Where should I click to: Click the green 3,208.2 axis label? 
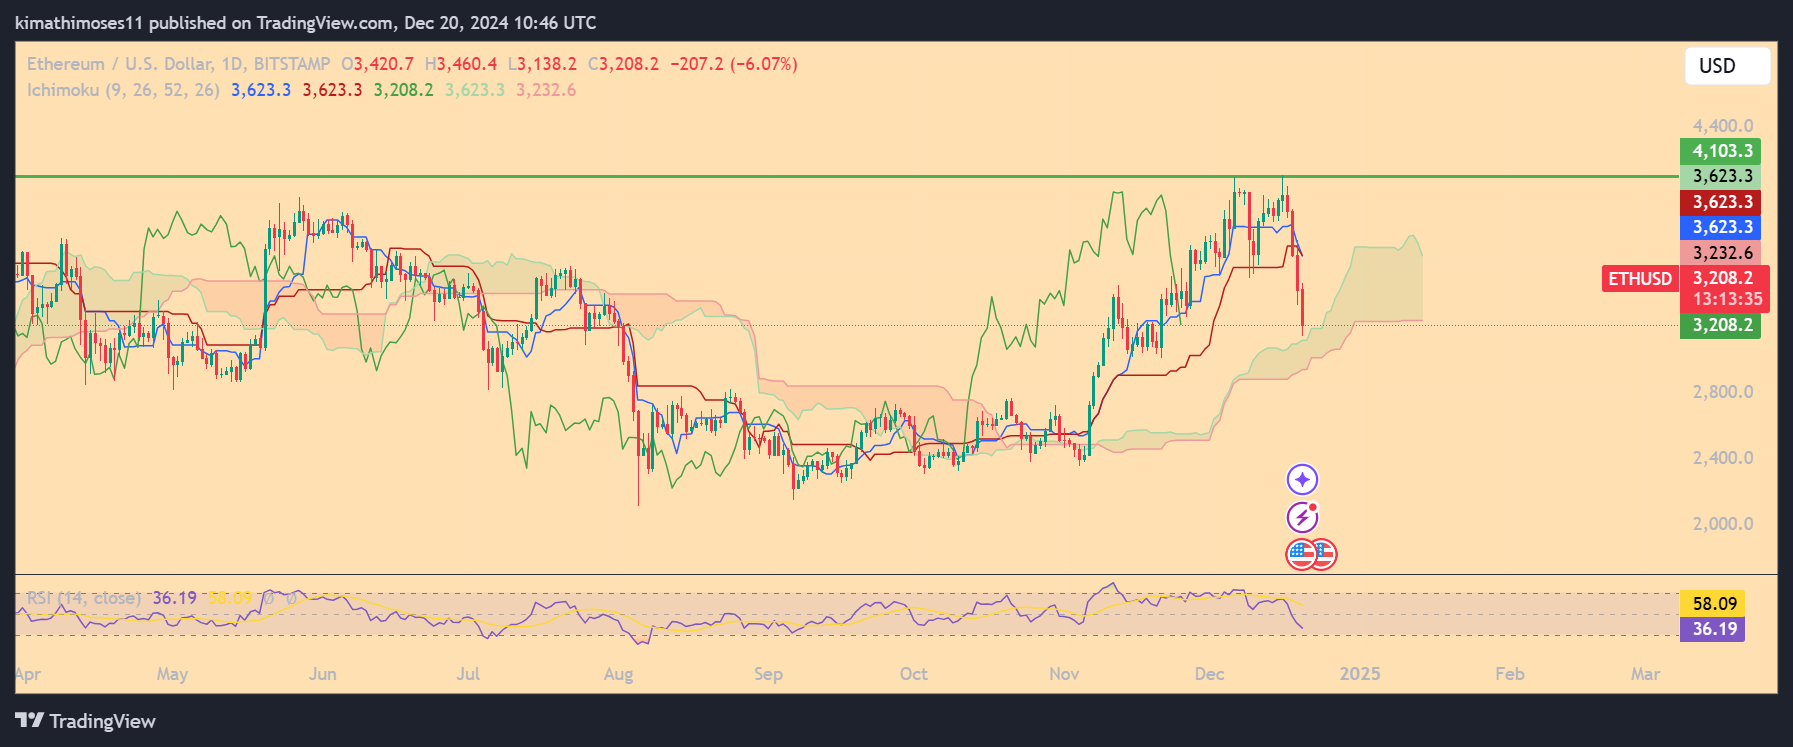pyautogui.click(x=1720, y=325)
